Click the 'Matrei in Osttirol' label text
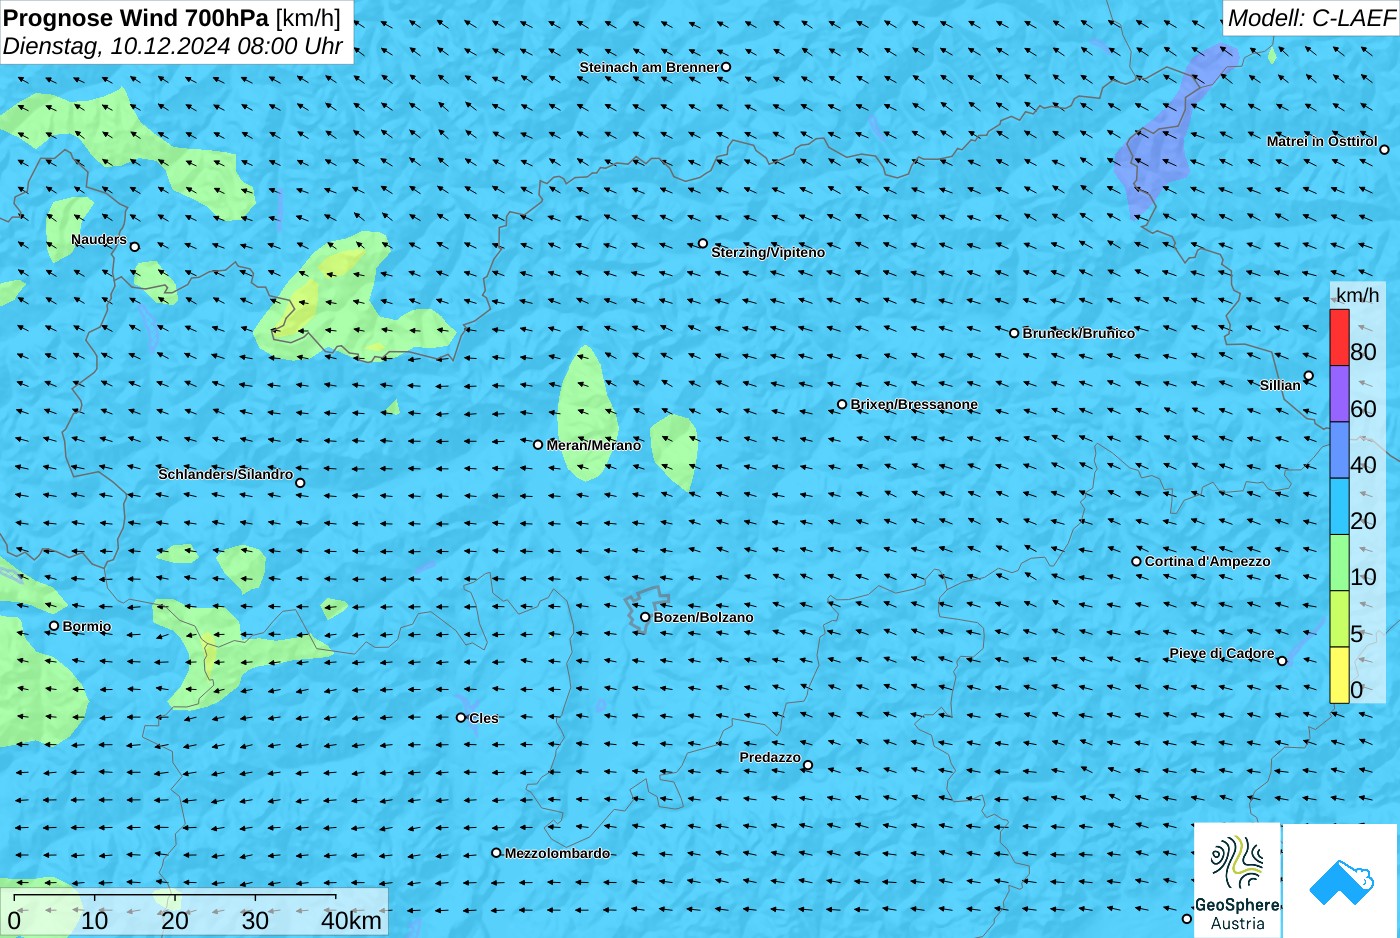This screenshot has height=938, width=1400. tap(1322, 141)
